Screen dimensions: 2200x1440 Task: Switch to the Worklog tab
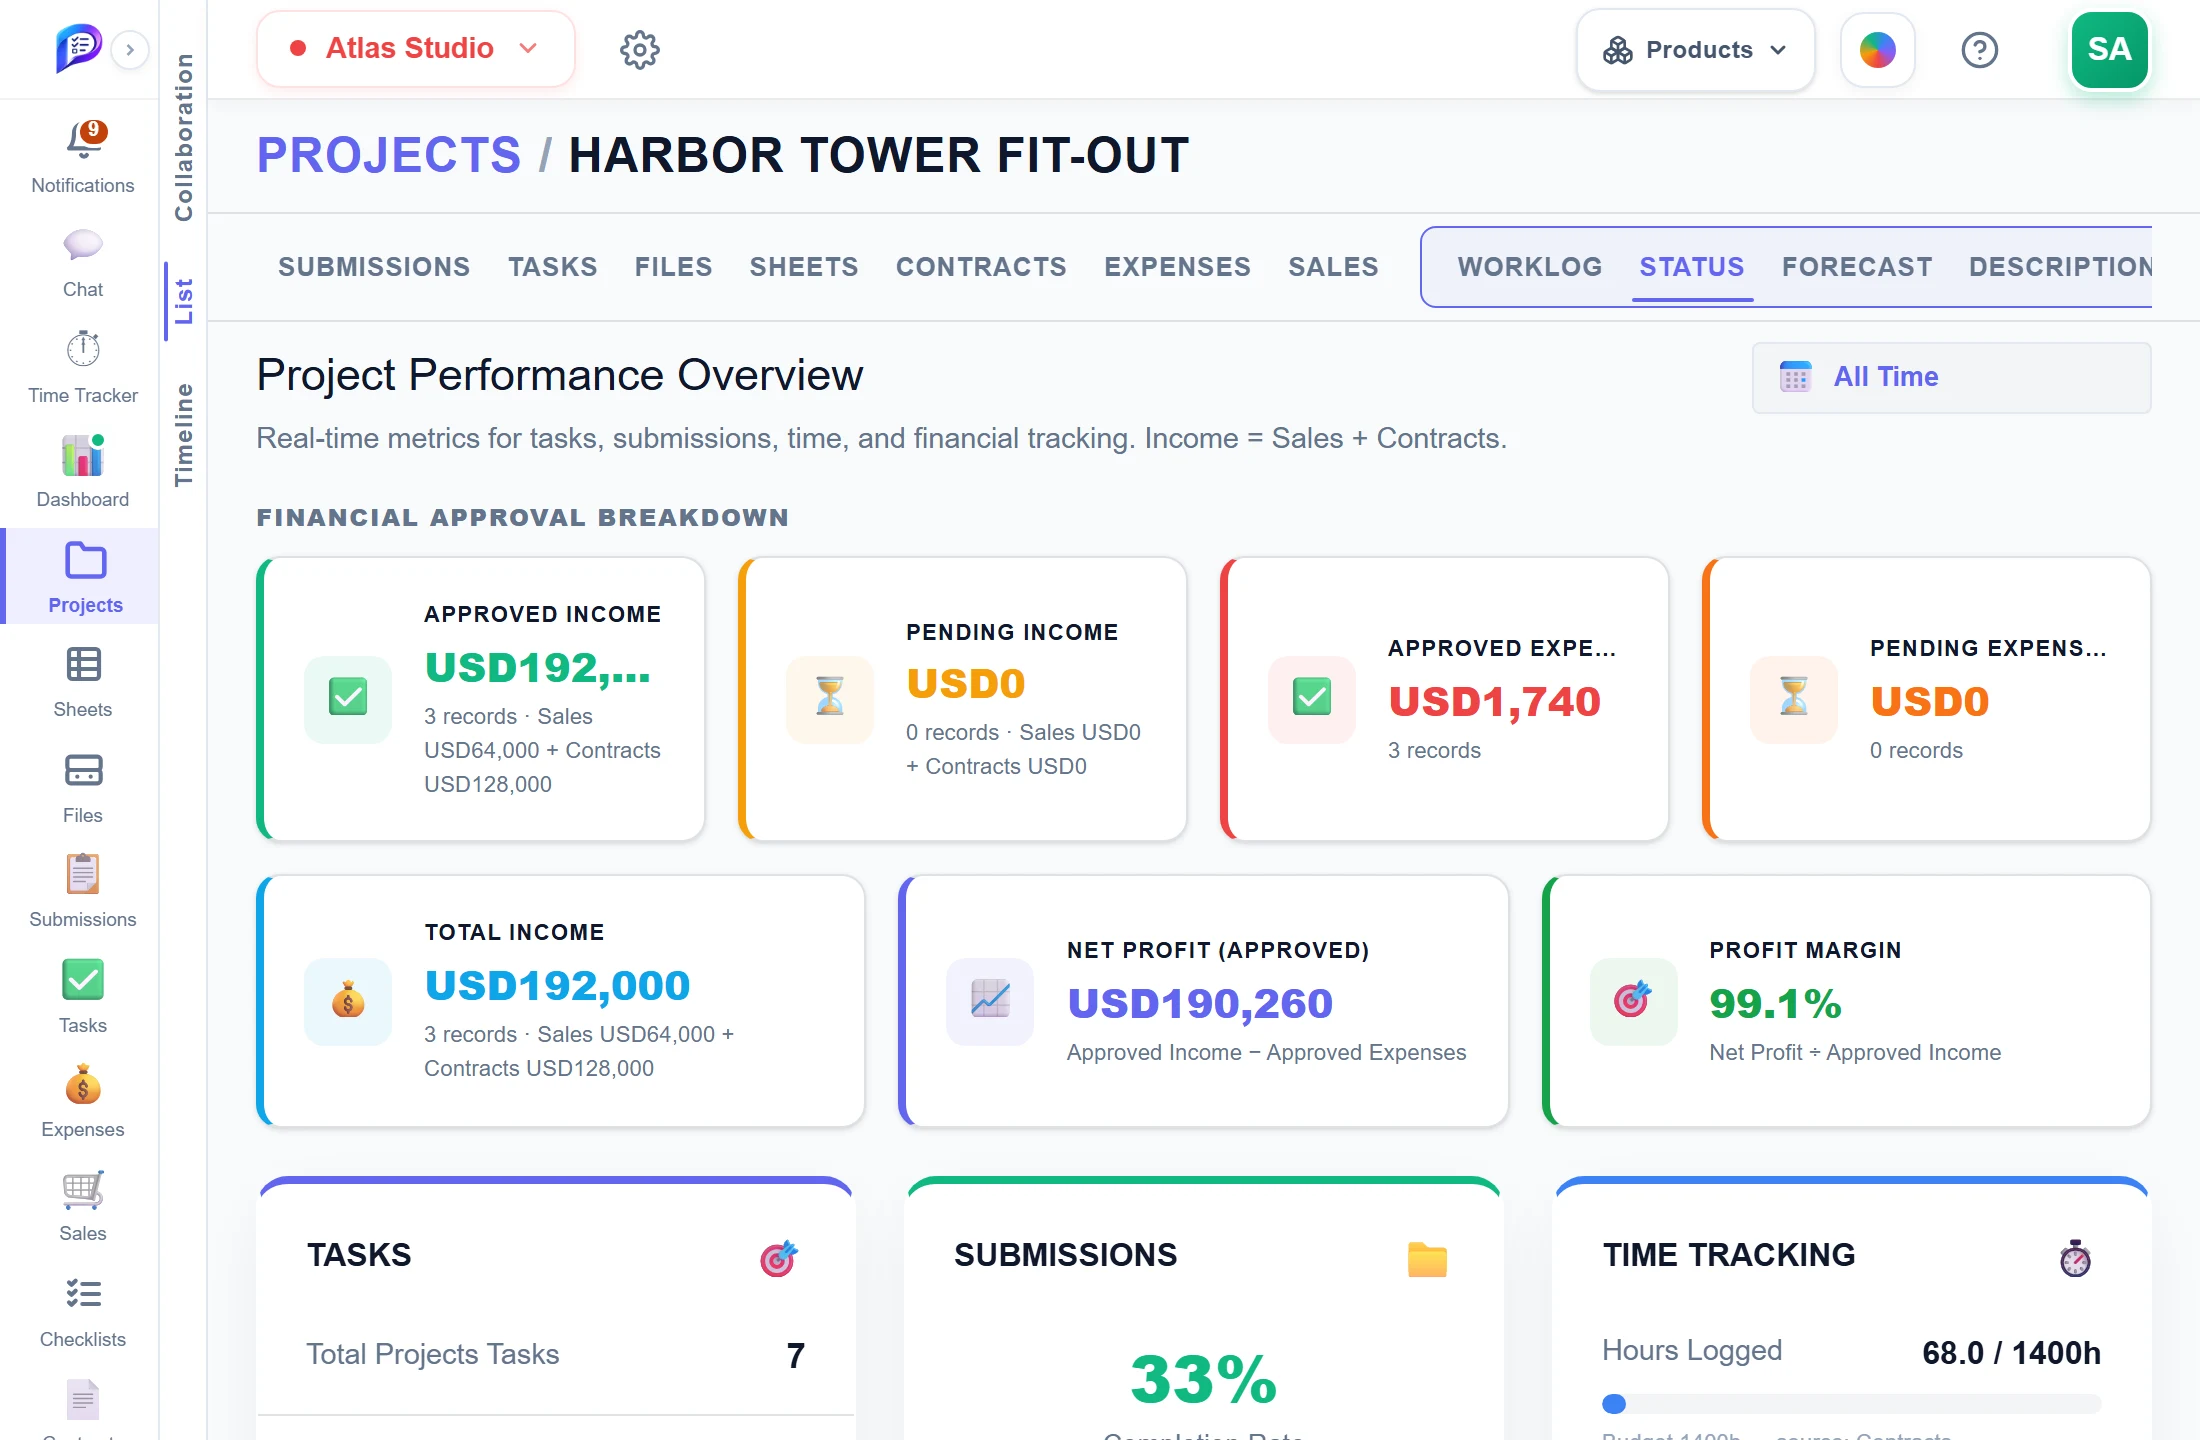(1530, 267)
